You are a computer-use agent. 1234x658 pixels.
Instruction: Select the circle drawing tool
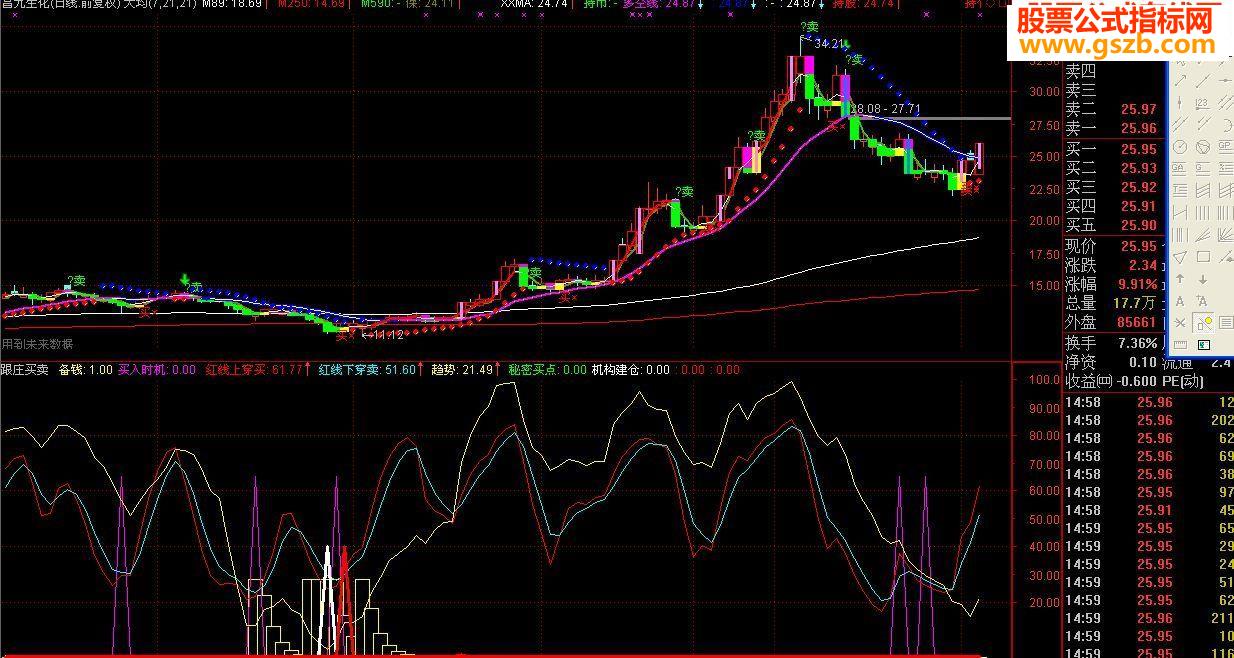[1180, 146]
